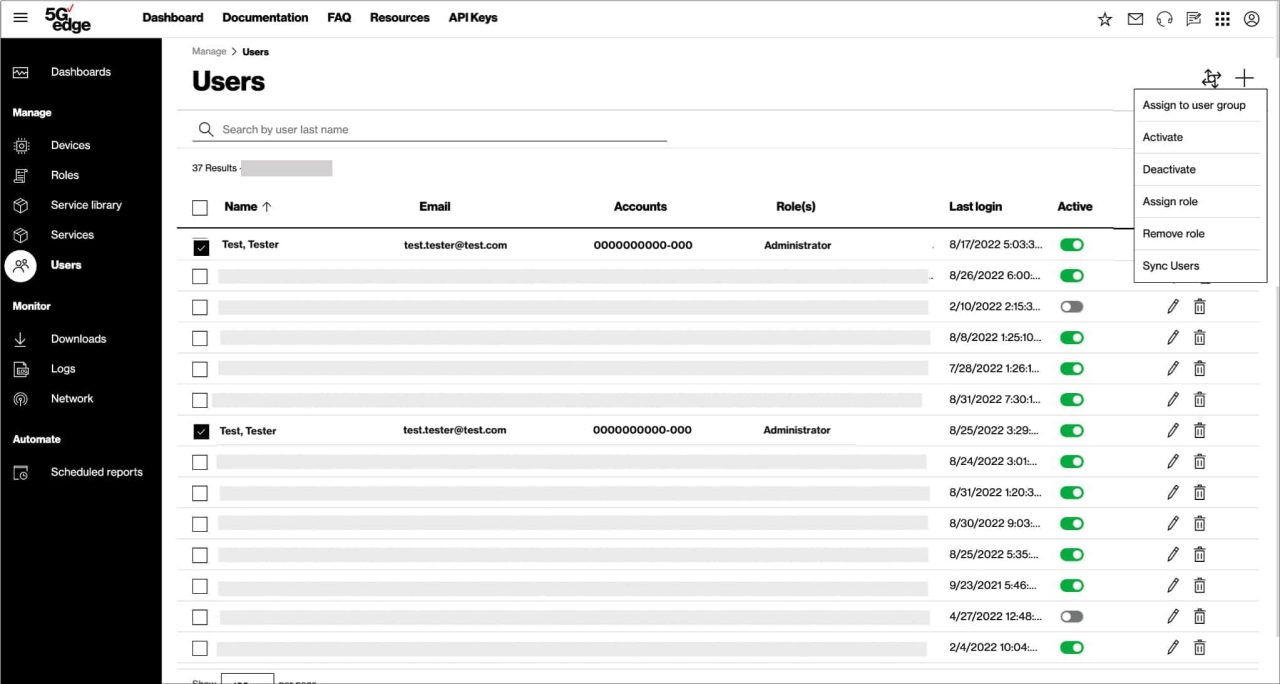
Task: Open the hamburger navigation menu
Action: click(20, 18)
